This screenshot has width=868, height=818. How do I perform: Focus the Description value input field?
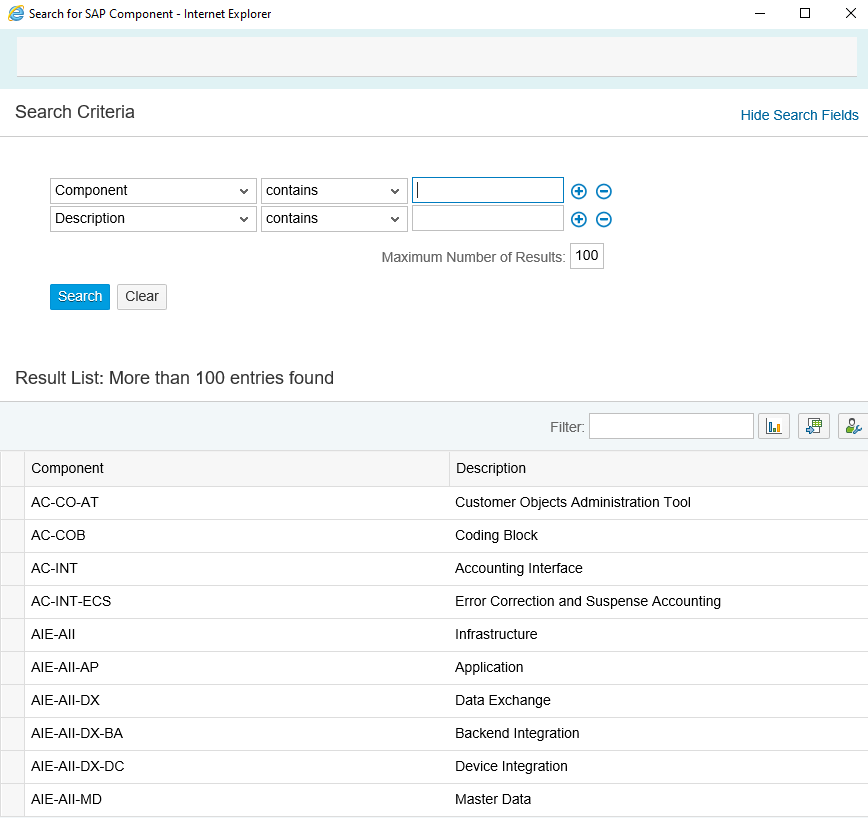coord(488,219)
